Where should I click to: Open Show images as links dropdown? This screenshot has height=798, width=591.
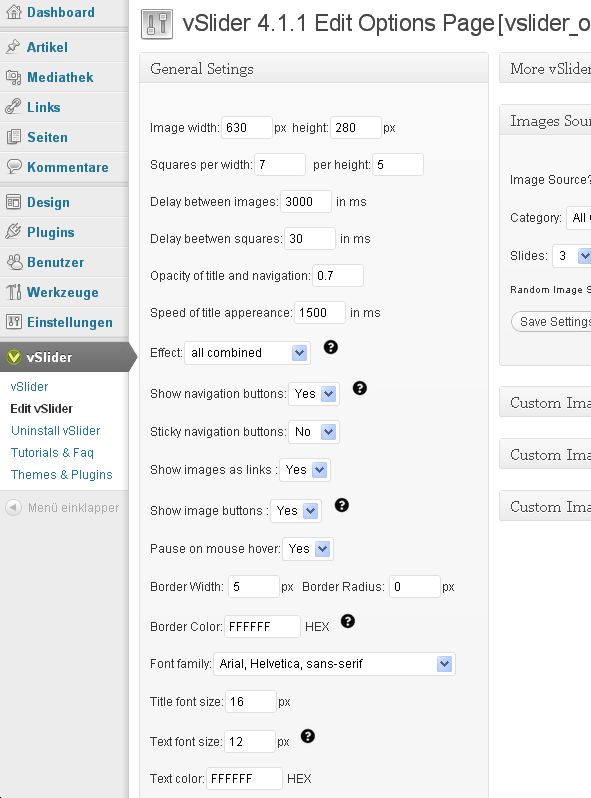coord(305,470)
